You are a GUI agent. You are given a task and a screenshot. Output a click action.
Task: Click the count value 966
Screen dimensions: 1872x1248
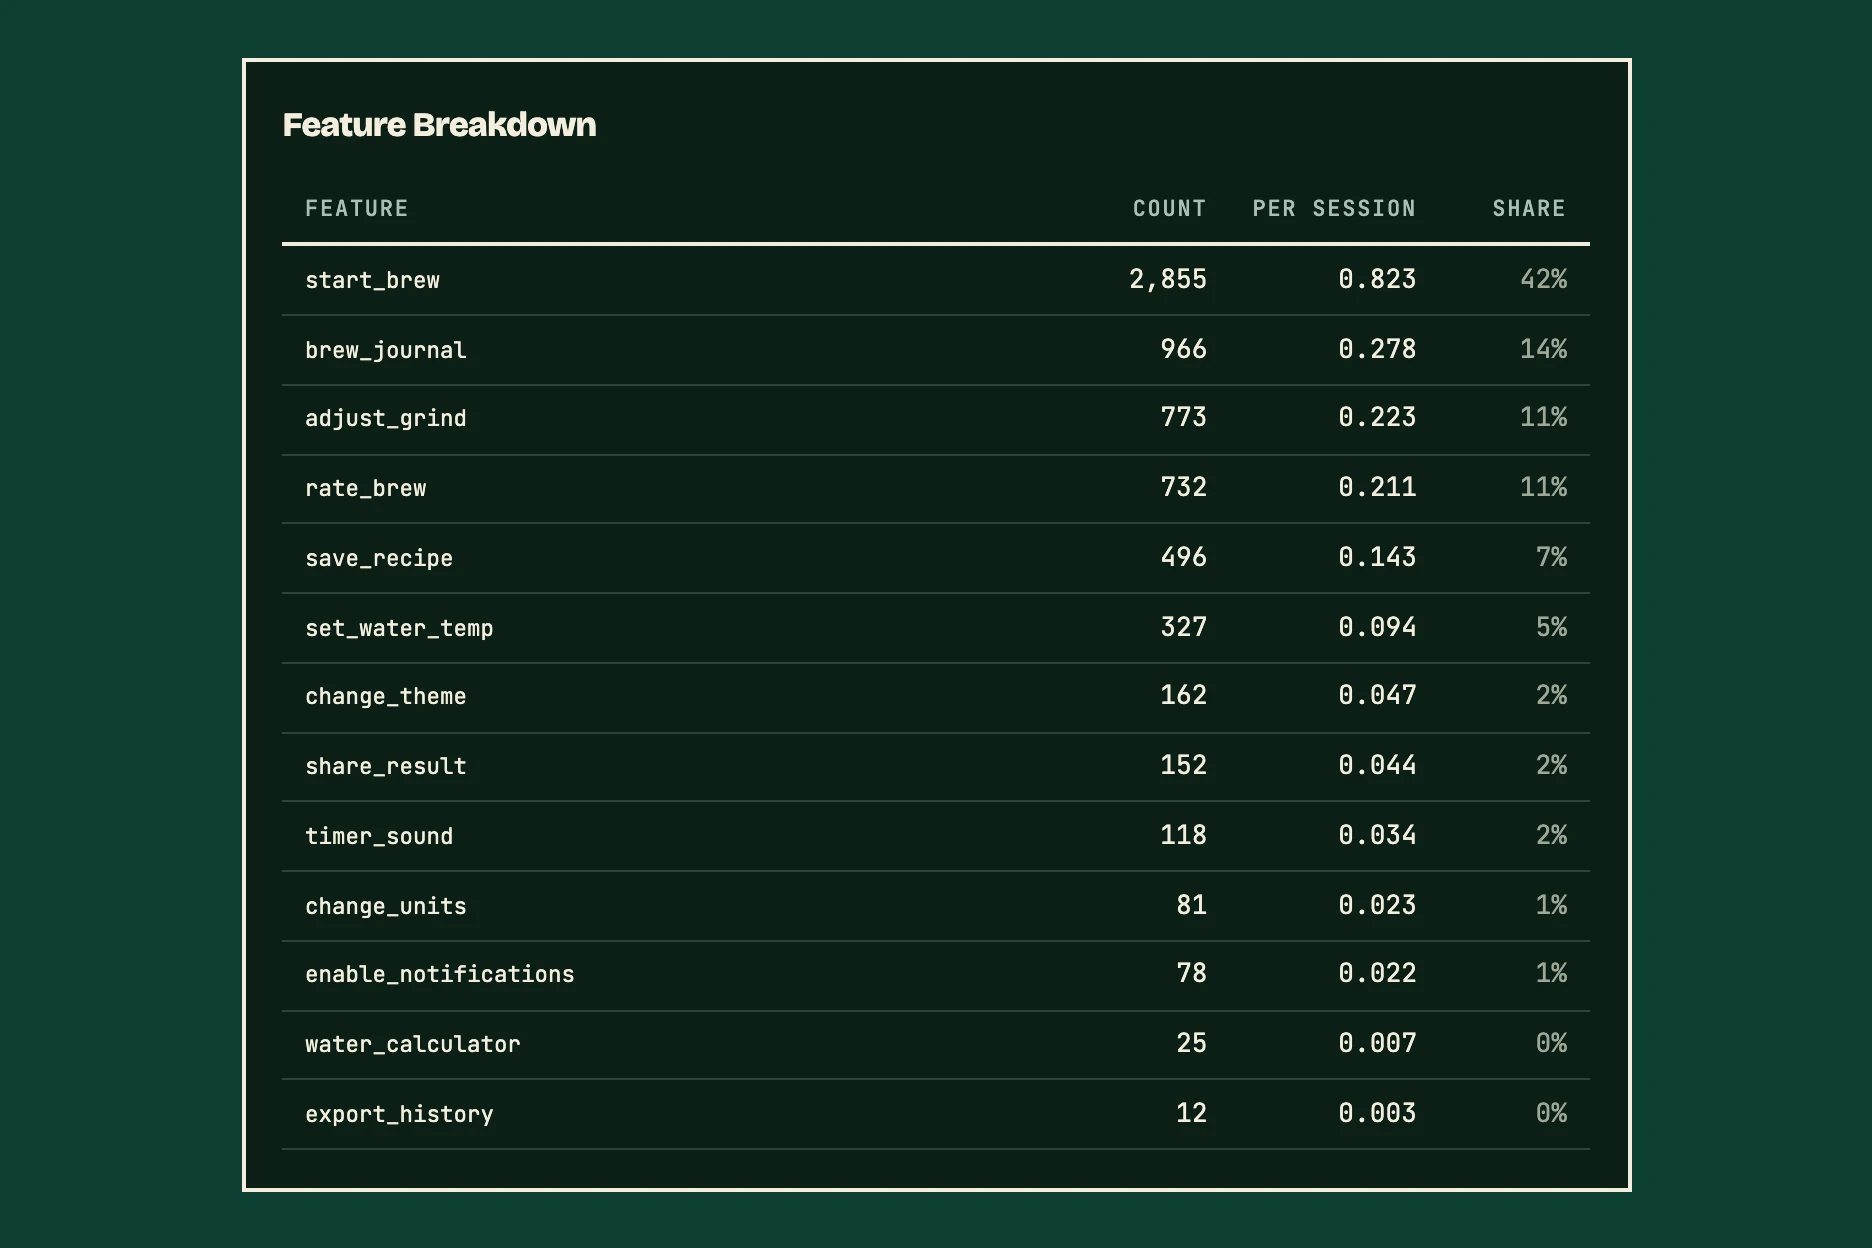click(1184, 349)
